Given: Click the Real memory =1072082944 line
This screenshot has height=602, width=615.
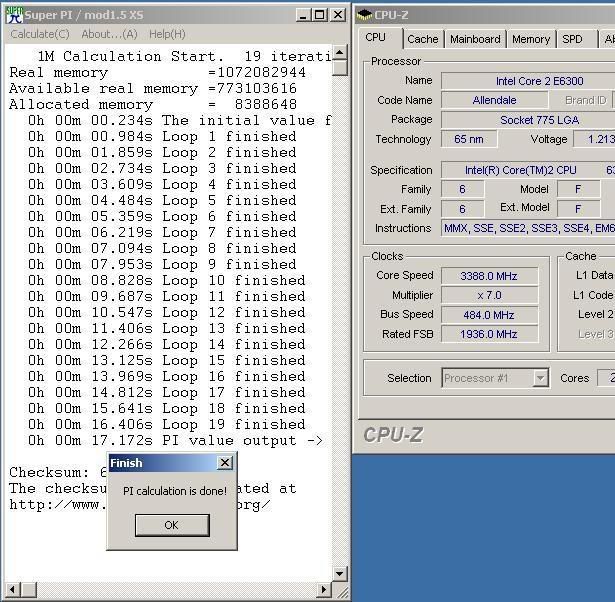Looking at the screenshot, I should 157,73.
